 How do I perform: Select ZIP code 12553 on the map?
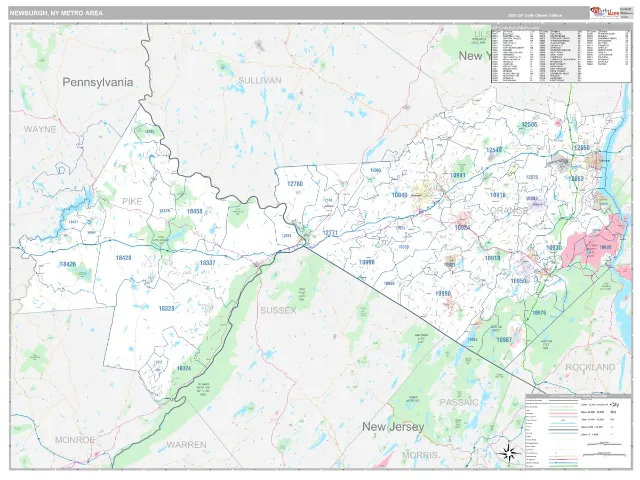point(576,178)
